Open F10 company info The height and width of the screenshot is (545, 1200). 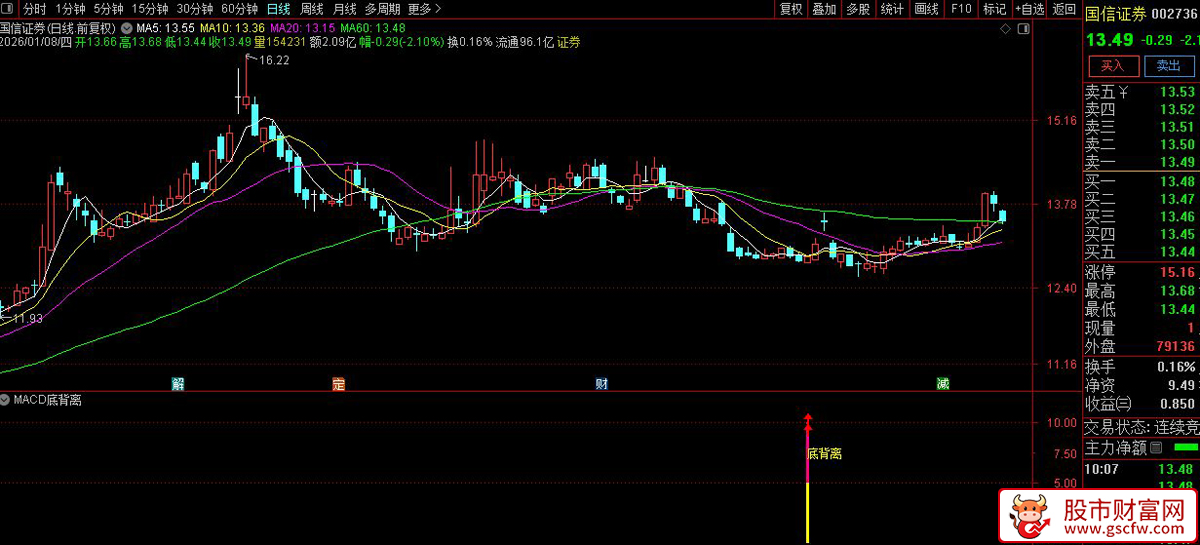tap(961, 9)
